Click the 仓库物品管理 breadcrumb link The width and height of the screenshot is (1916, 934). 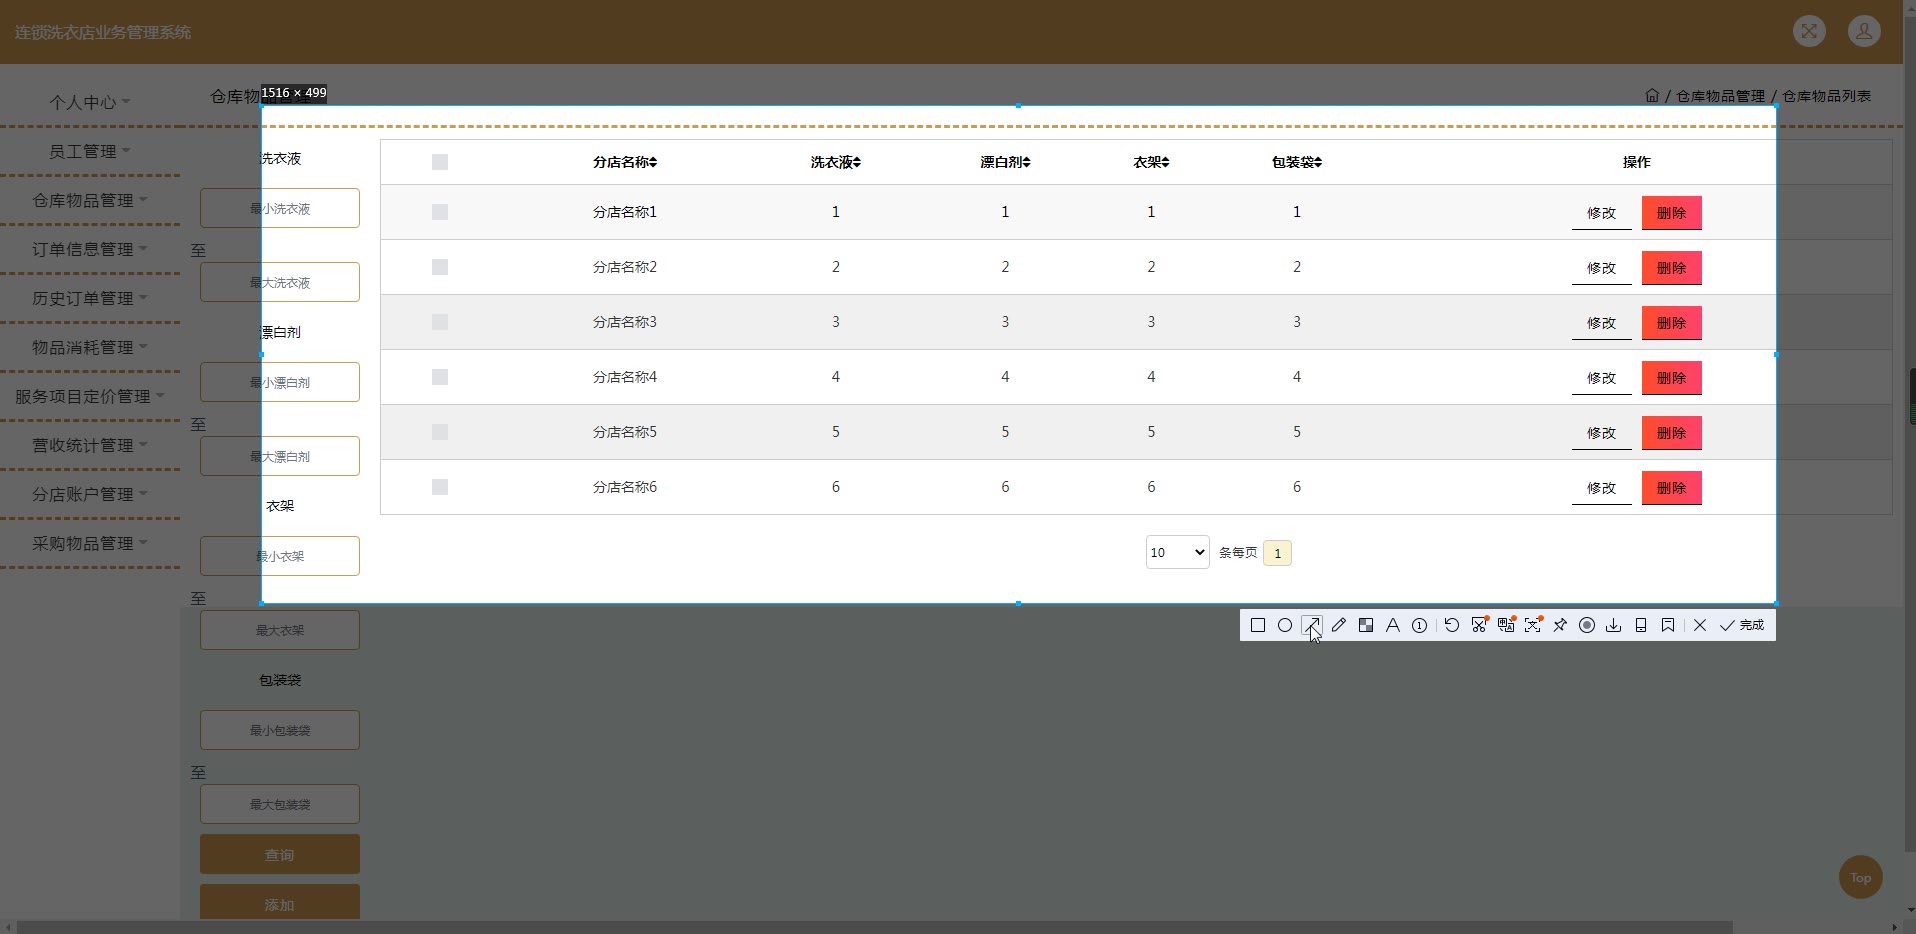pos(1721,96)
